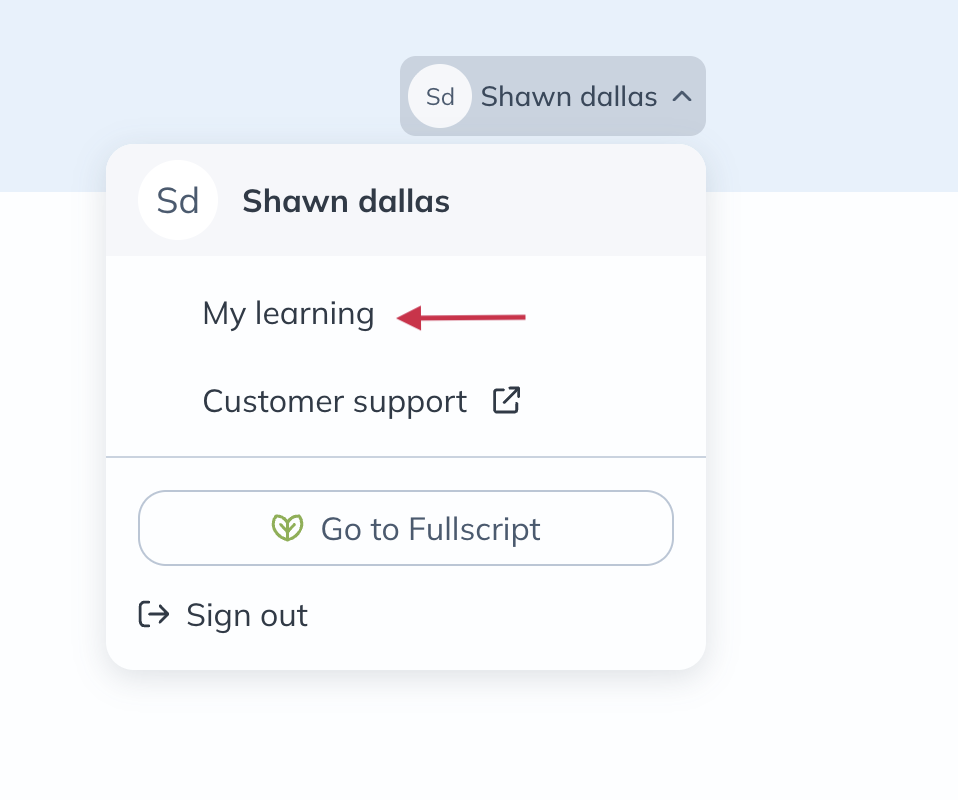Click the large Sd avatar in menu header

click(178, 201)
